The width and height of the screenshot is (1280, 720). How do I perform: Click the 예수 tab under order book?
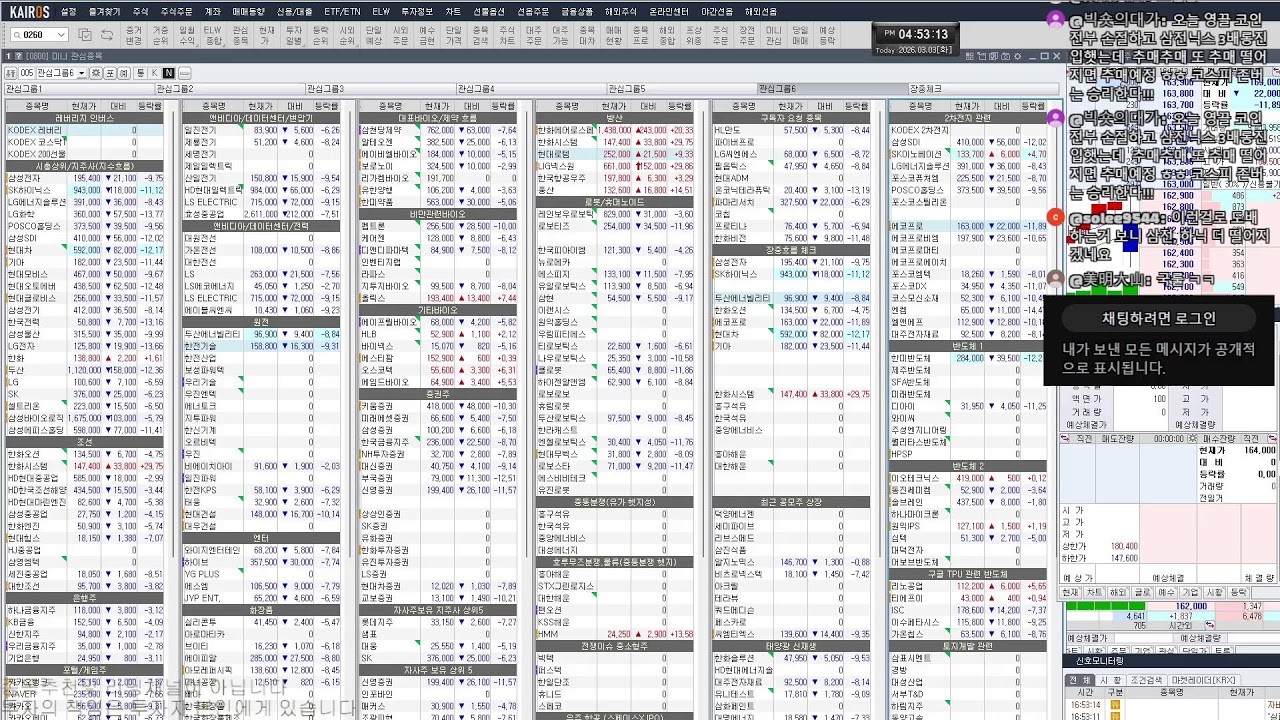(x=1166, y=593)
